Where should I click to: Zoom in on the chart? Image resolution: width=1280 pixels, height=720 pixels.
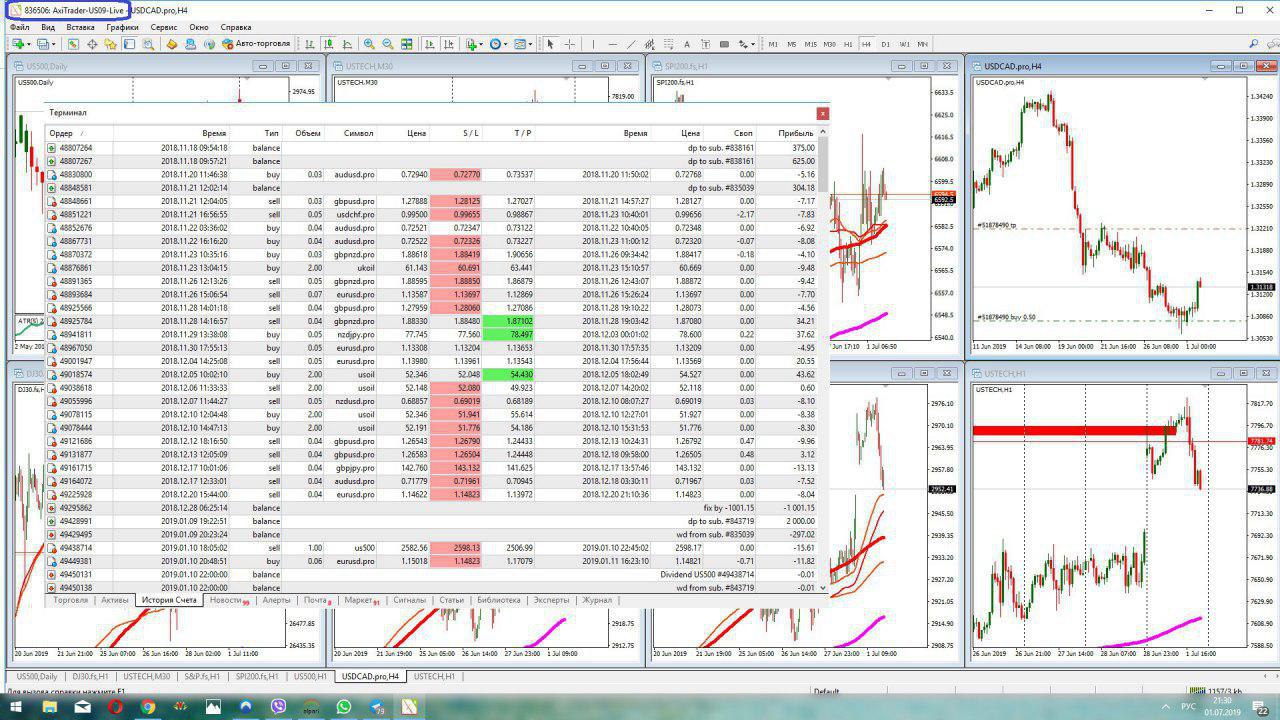(369, 44)
